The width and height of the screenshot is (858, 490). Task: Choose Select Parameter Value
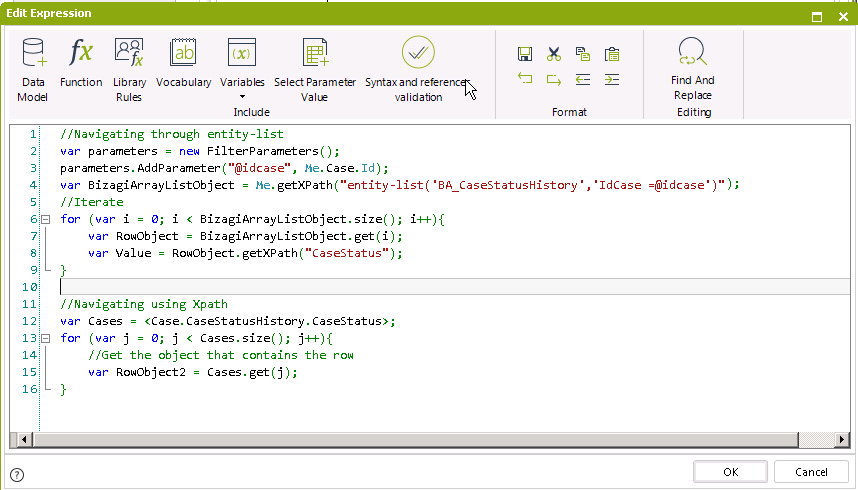tap(315, 70)
